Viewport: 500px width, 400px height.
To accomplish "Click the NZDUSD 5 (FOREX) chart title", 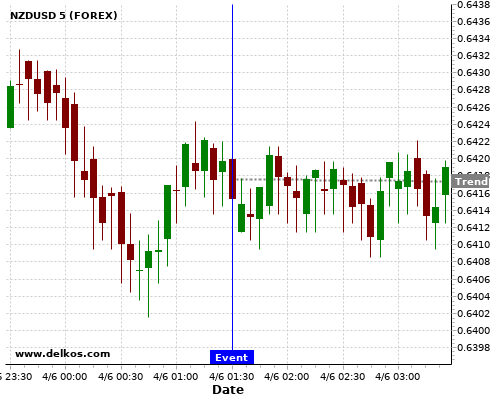I will pyautogui.click(x=64, y=15).
